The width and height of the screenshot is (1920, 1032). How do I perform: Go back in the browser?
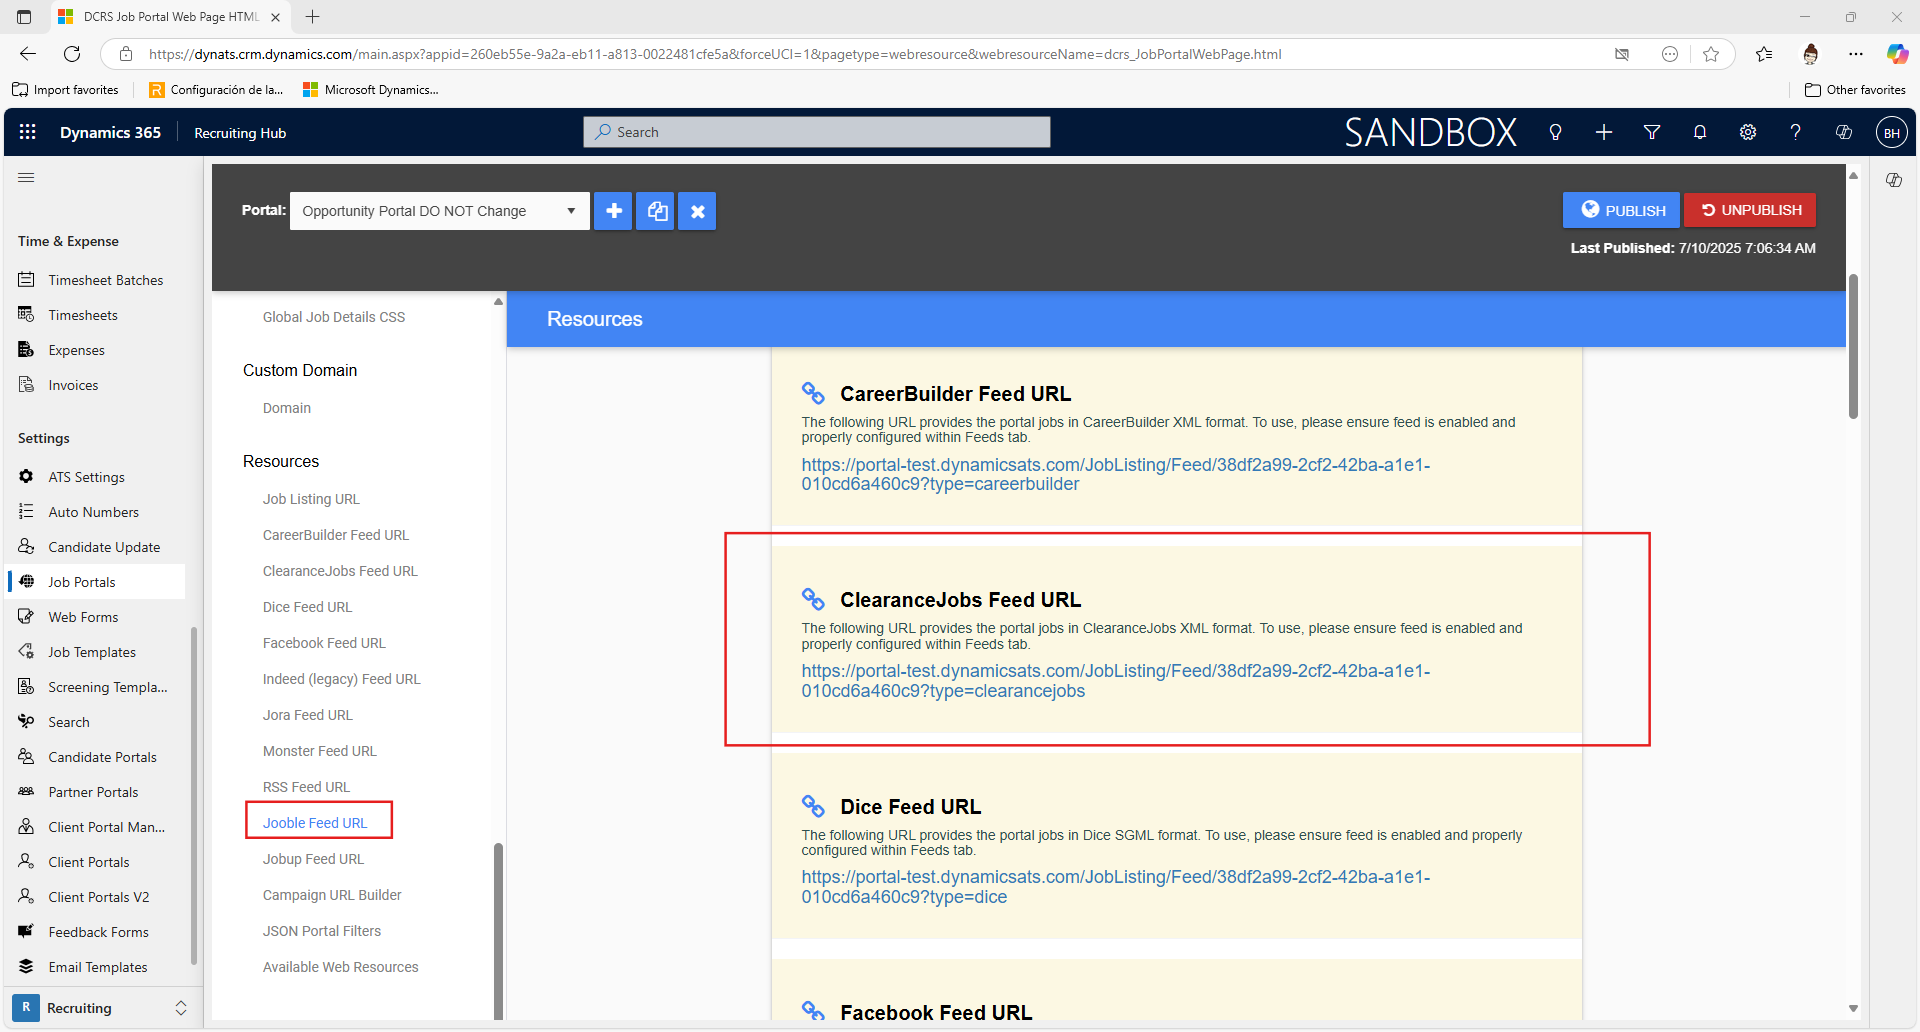click(28, 54)
